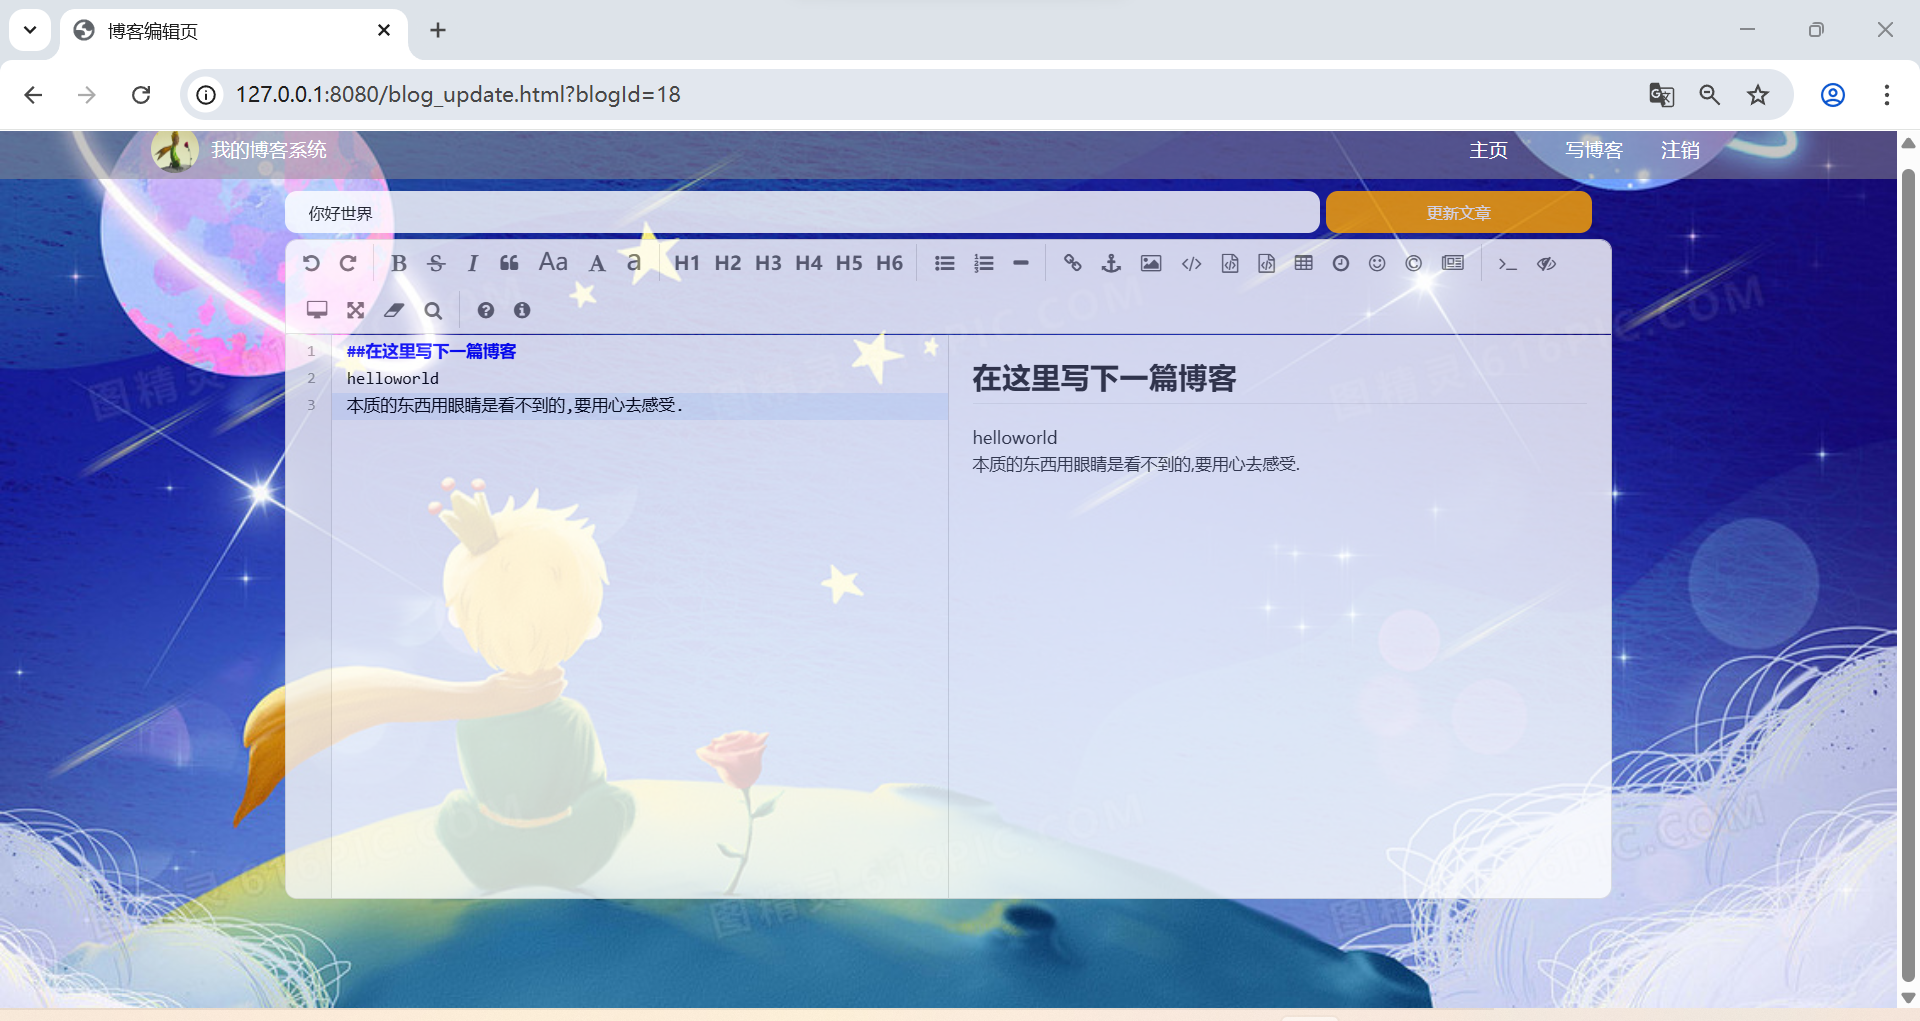Screen dimensions: 1920x1021
Task: Open emoji picker smiley icon
Action: click(1377, 263)
